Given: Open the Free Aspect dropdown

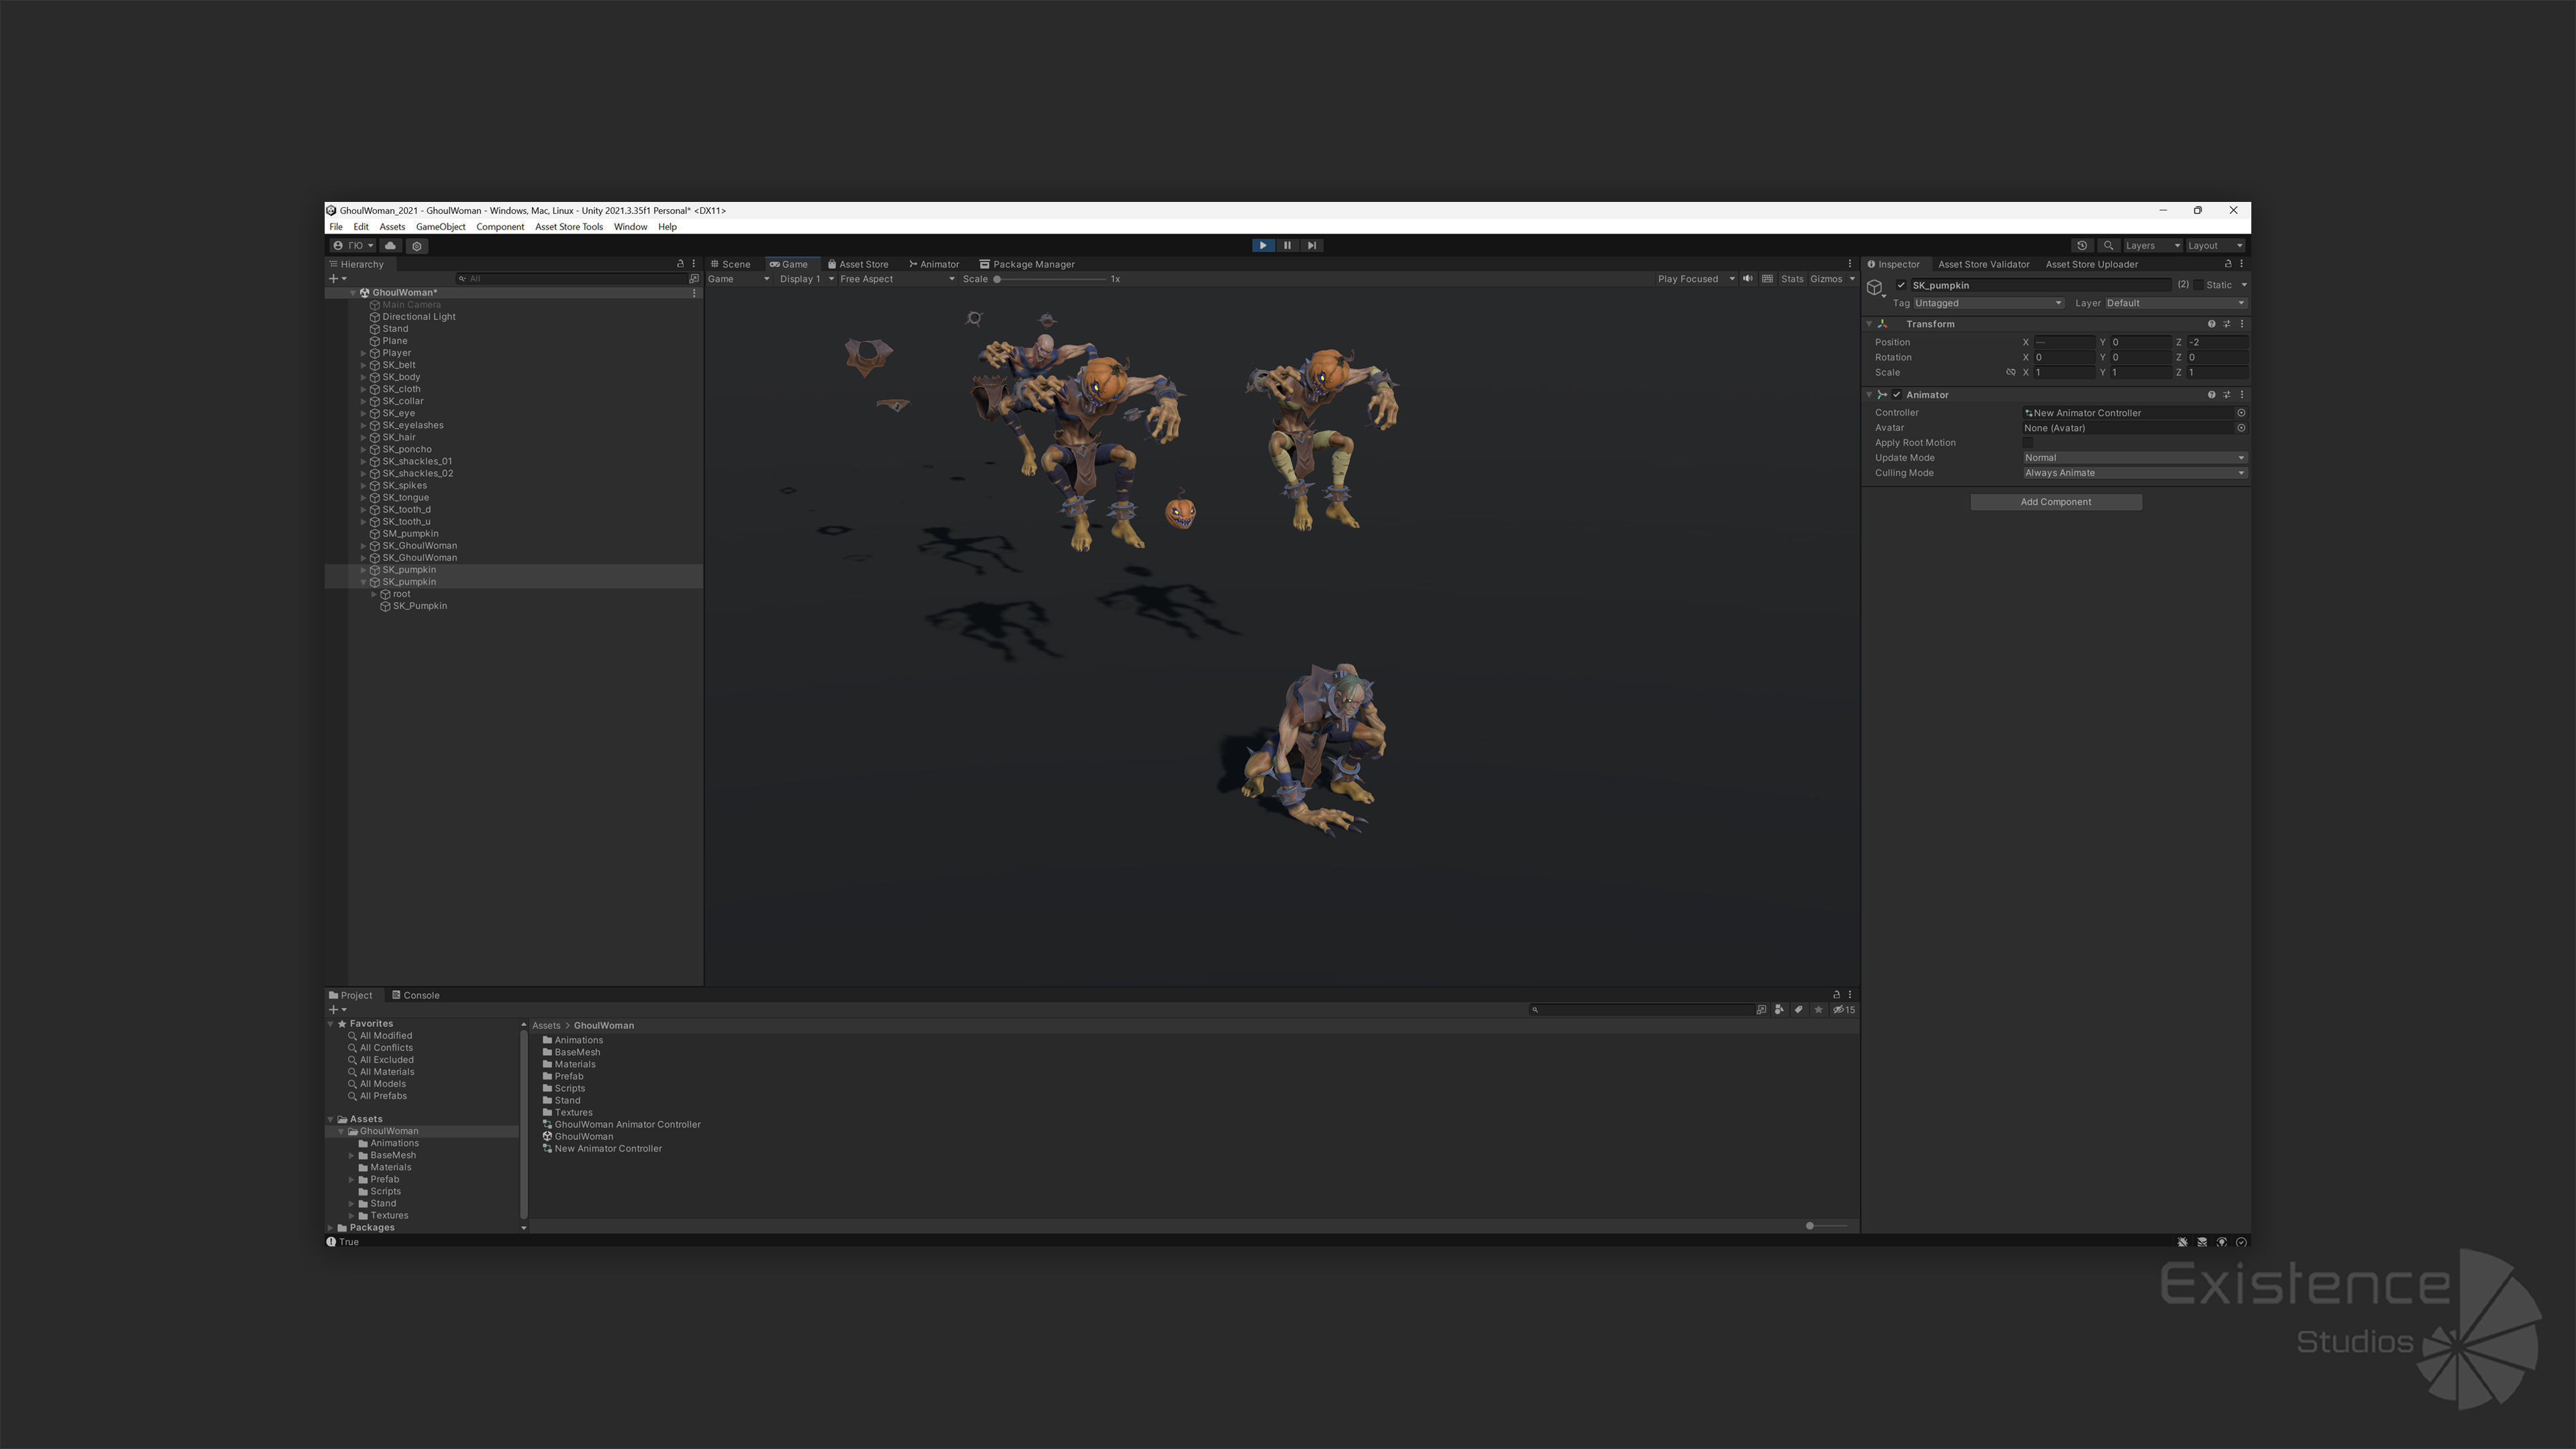Looking at the screenshot, I should pos(896,279).
